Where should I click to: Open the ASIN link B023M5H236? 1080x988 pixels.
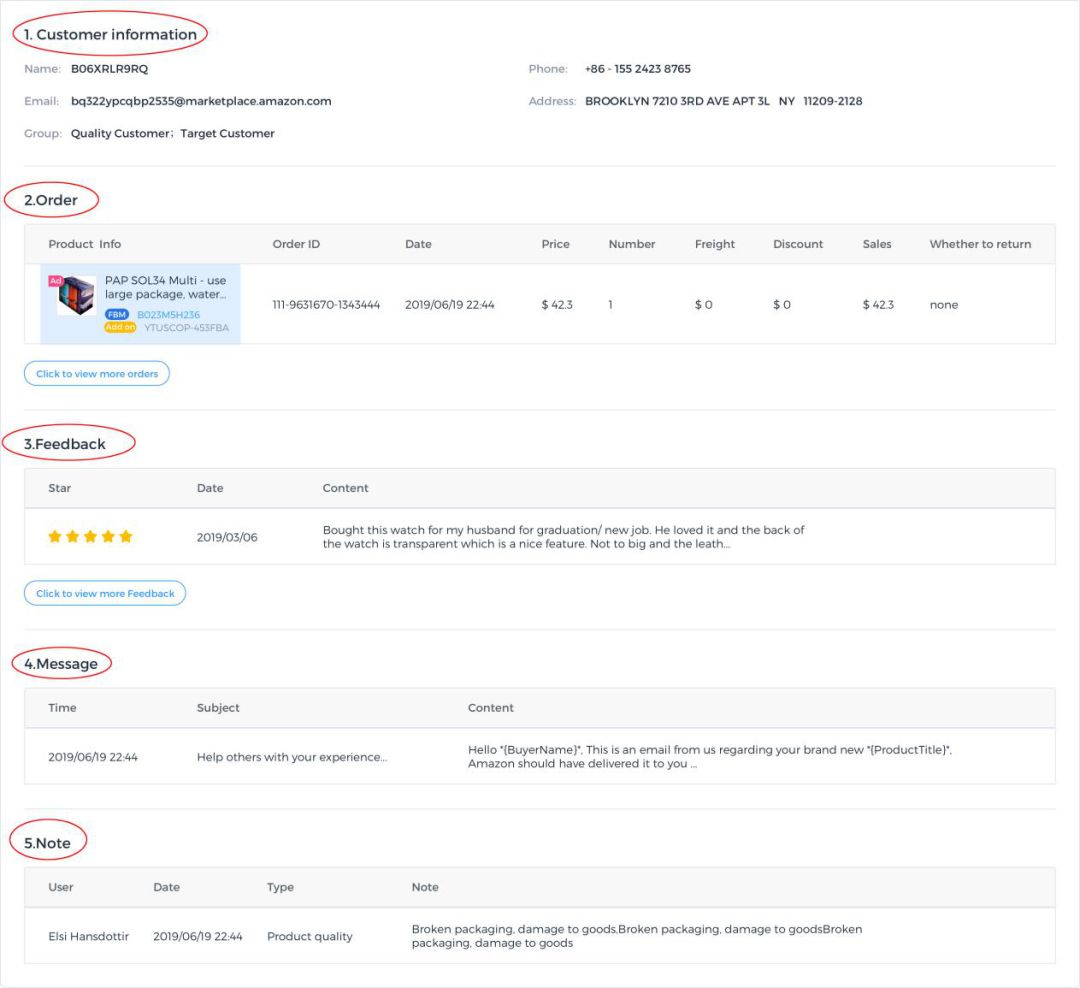point(168,314)
